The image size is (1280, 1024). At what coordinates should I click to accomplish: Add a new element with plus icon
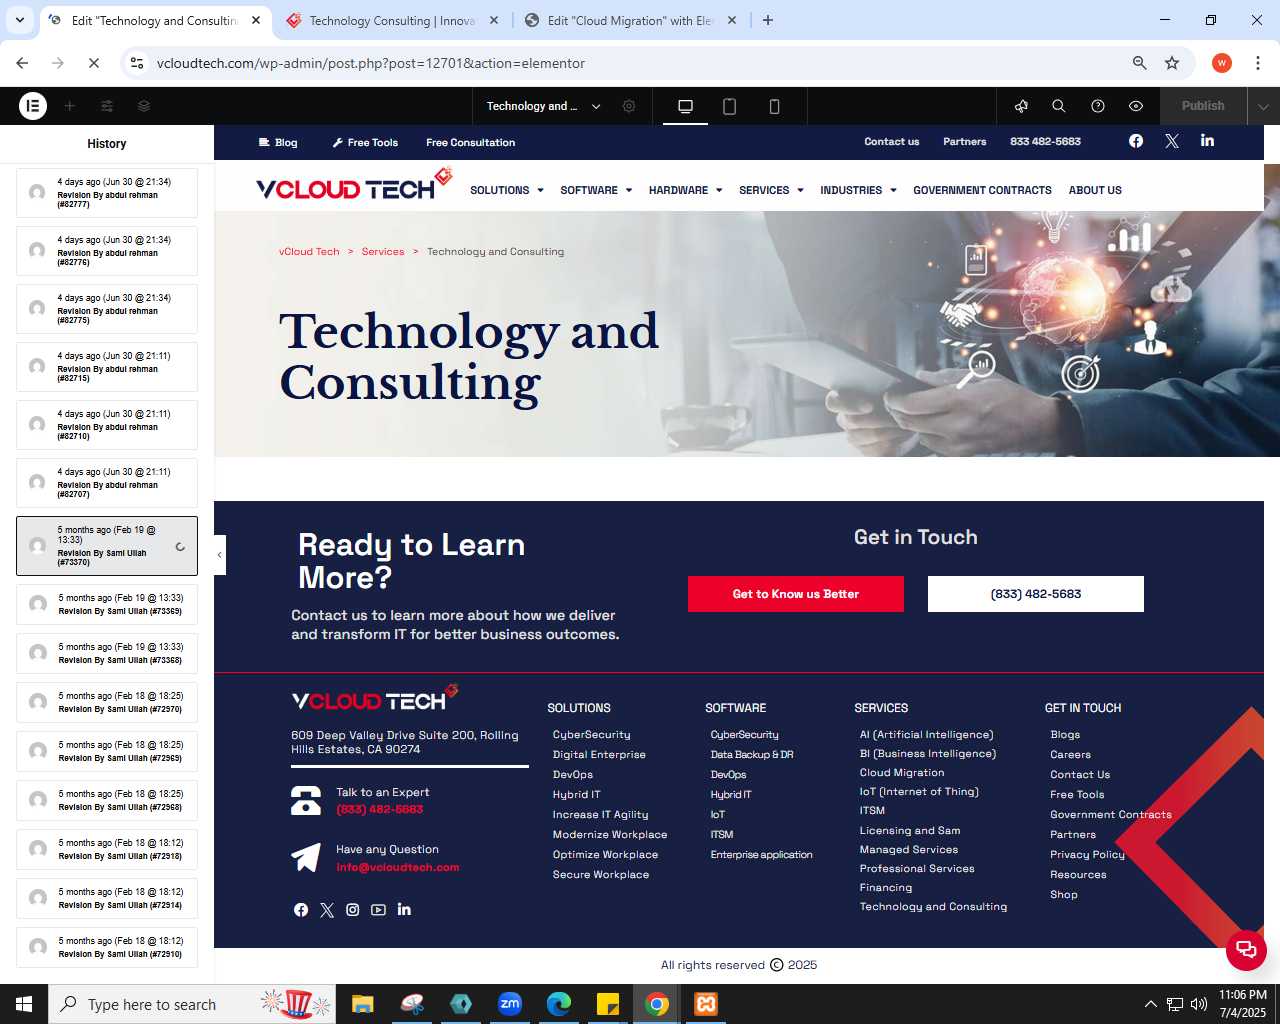click(x=70, y=106)
